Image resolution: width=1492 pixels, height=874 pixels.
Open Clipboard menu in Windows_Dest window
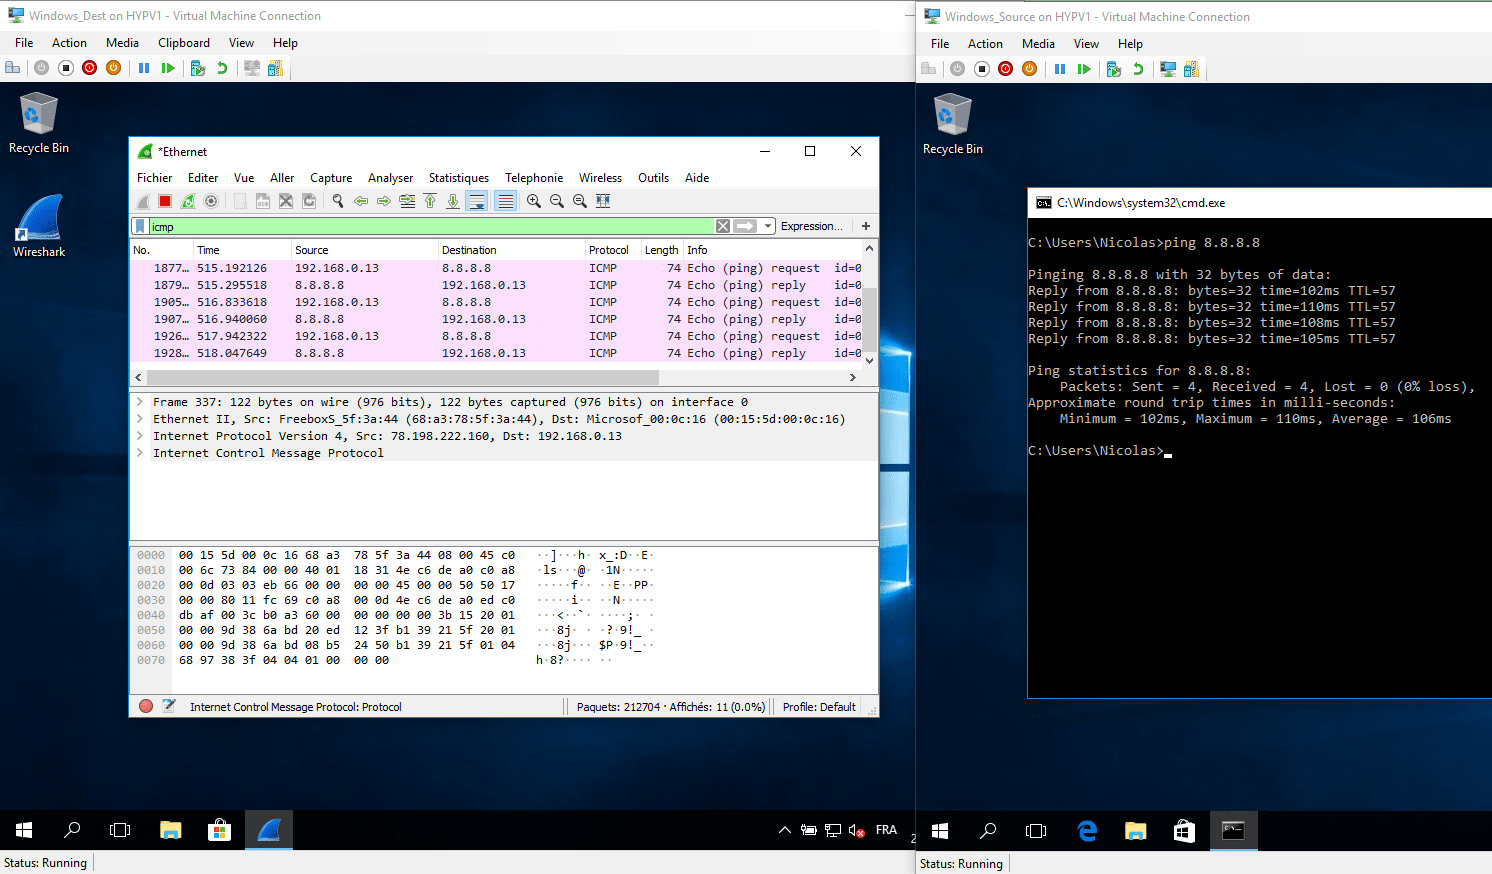pos(184,43)
